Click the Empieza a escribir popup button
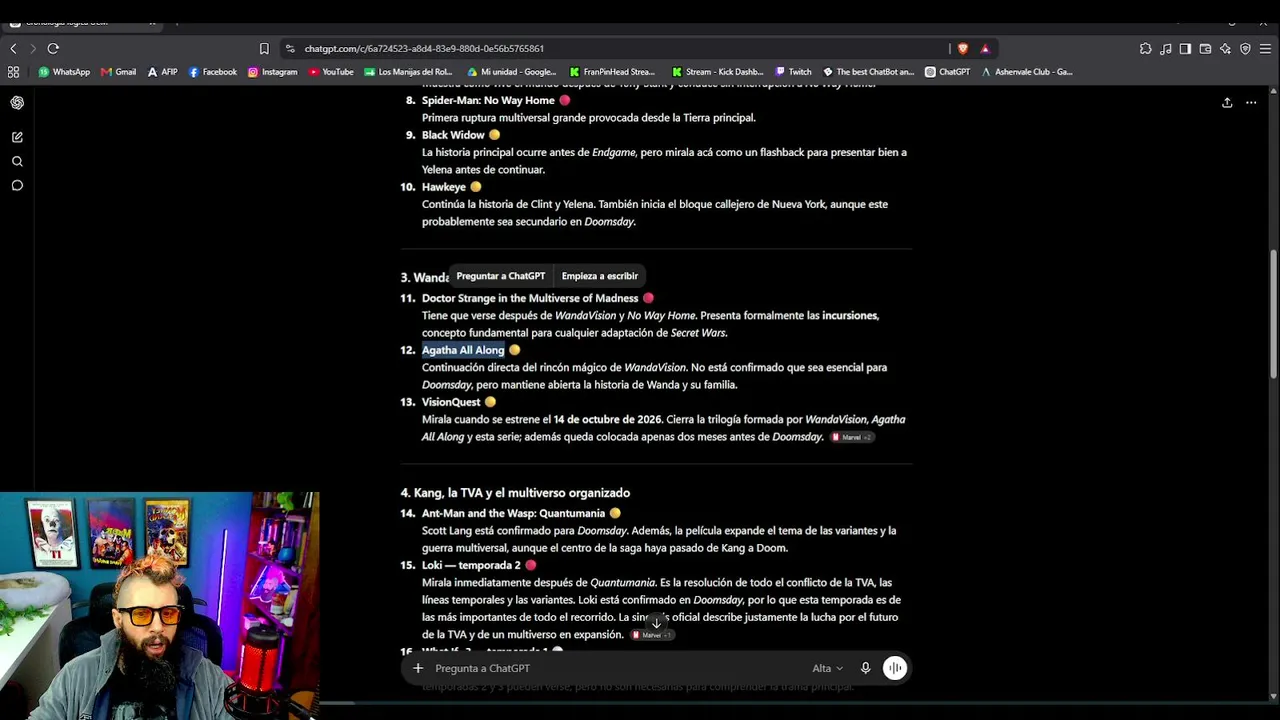 coord(600,276)
